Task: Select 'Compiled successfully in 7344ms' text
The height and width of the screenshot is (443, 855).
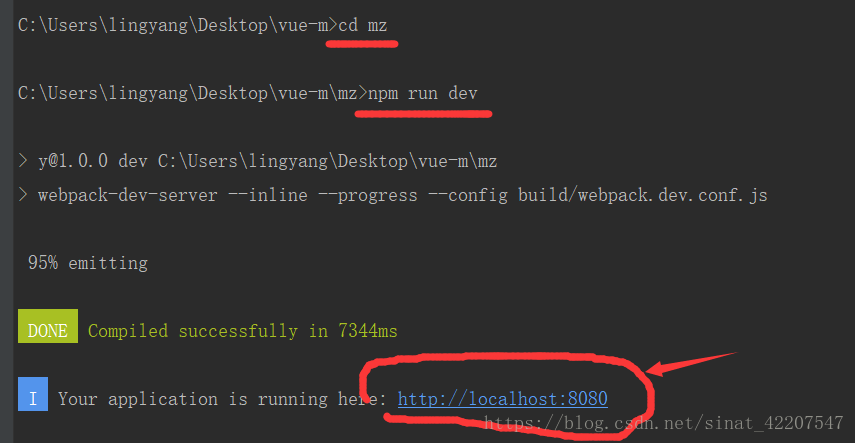Action: tap(243, 331)
